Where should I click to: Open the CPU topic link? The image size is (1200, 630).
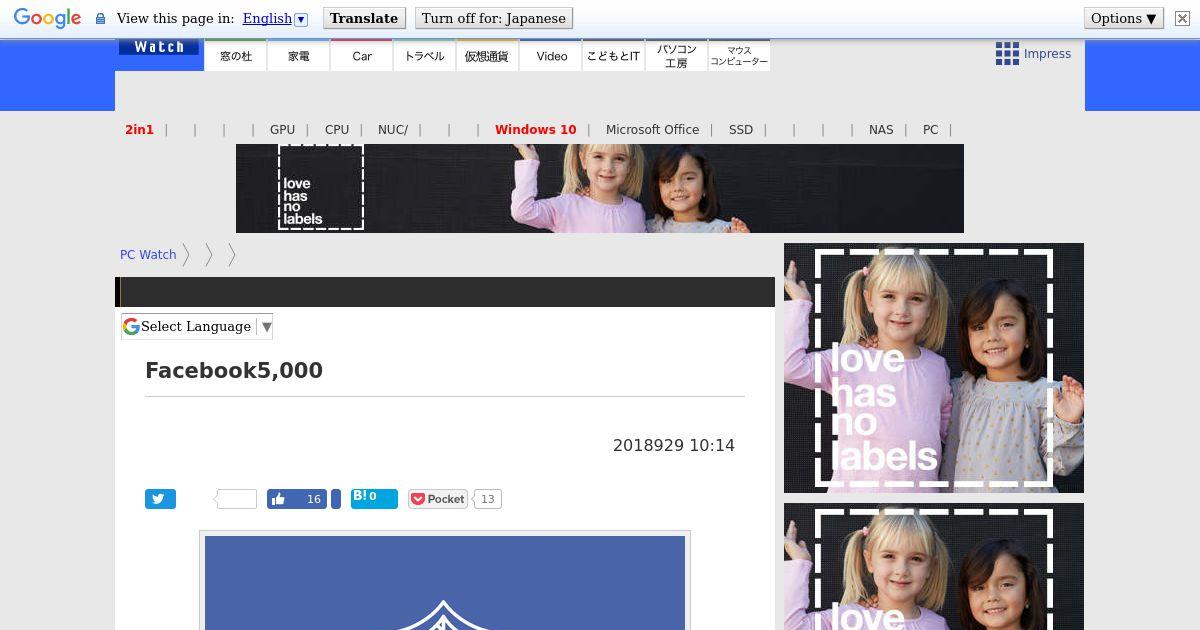(x=337, y=129)
